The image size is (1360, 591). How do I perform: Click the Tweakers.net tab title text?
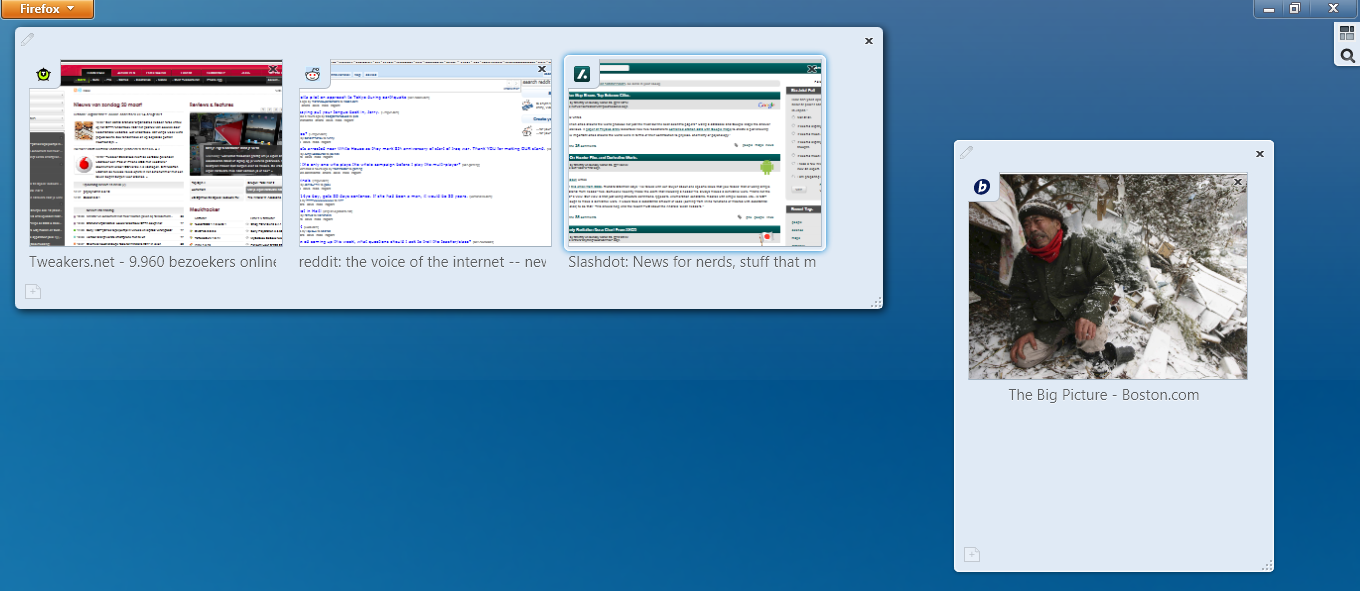153,262
